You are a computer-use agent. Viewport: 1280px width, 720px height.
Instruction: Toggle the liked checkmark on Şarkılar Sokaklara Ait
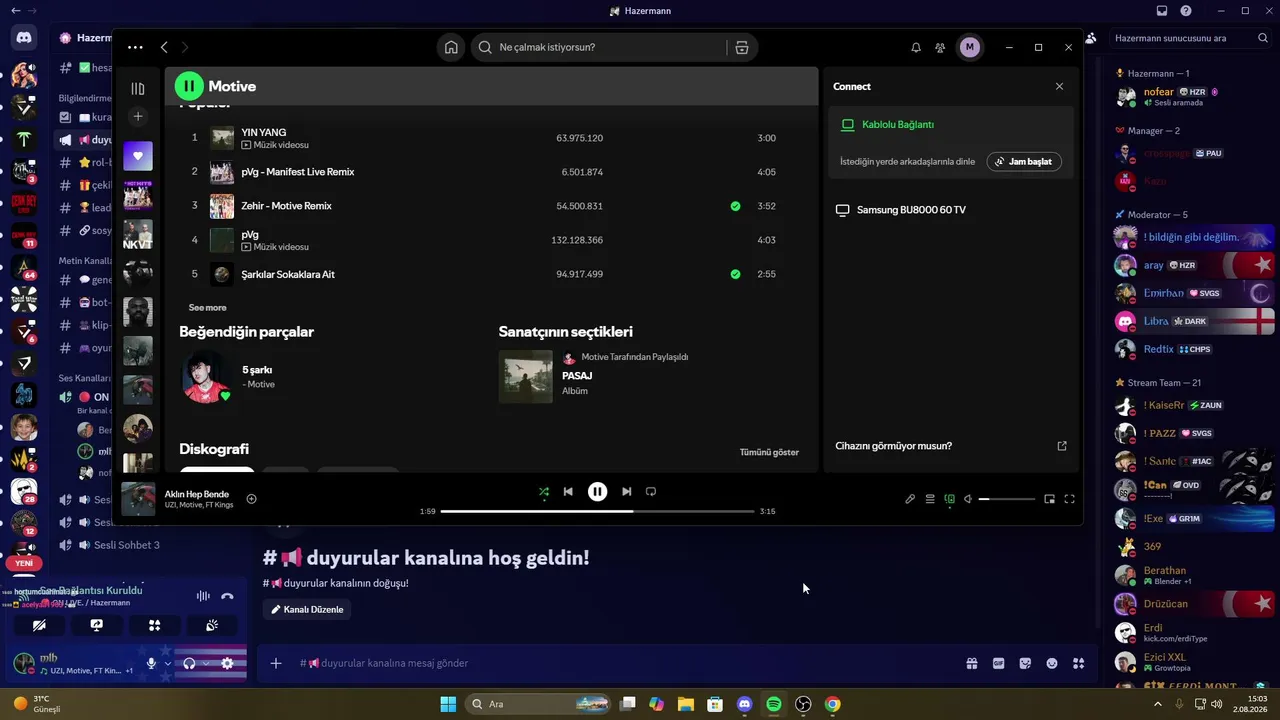736,274
